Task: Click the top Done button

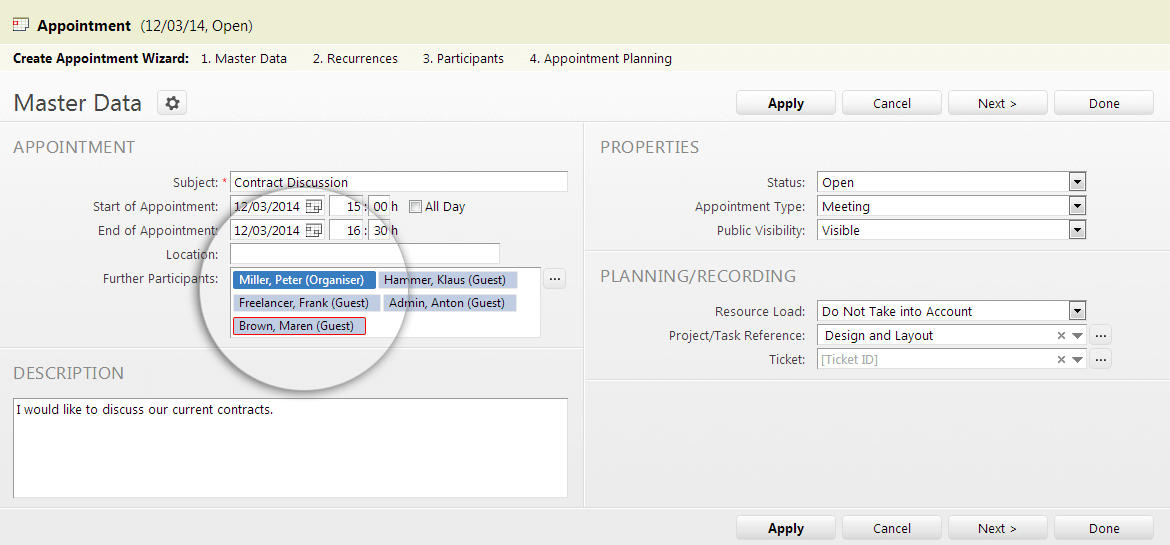Action: [1104, 103]
